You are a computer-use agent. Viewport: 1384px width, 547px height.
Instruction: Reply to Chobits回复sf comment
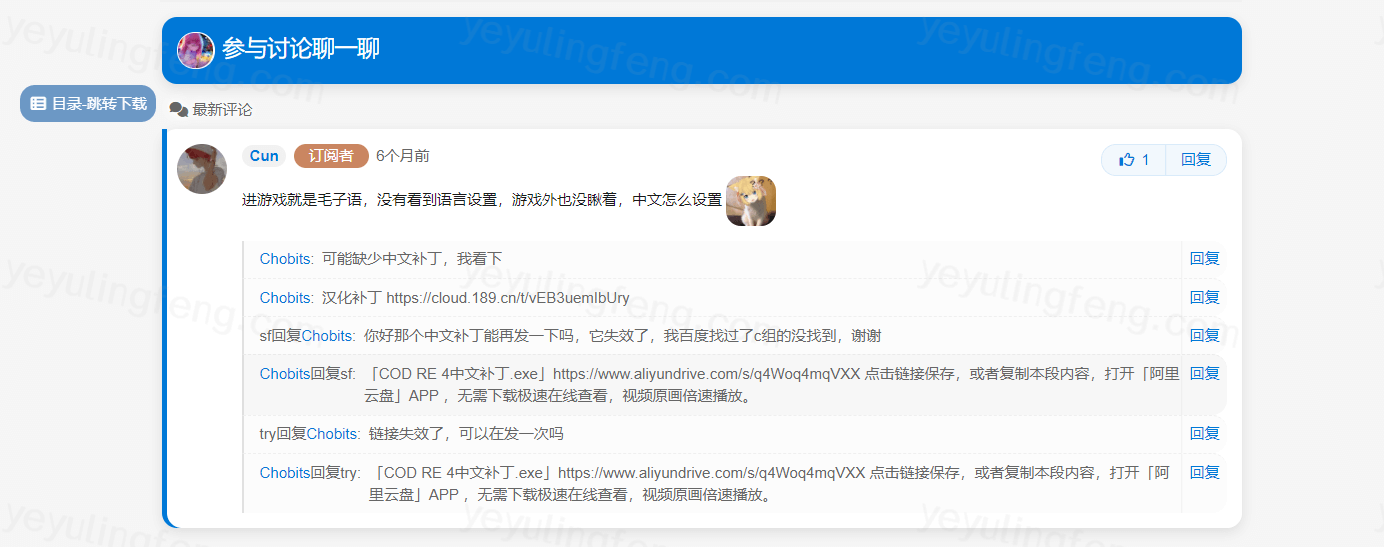click(1204, 374)
